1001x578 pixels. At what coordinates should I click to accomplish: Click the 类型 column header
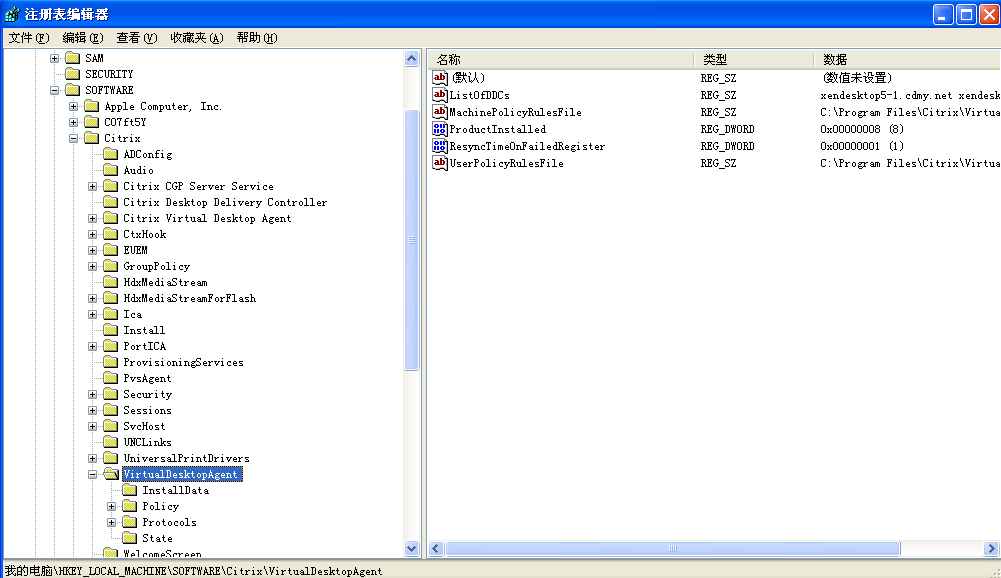click(x=753, y=59)
